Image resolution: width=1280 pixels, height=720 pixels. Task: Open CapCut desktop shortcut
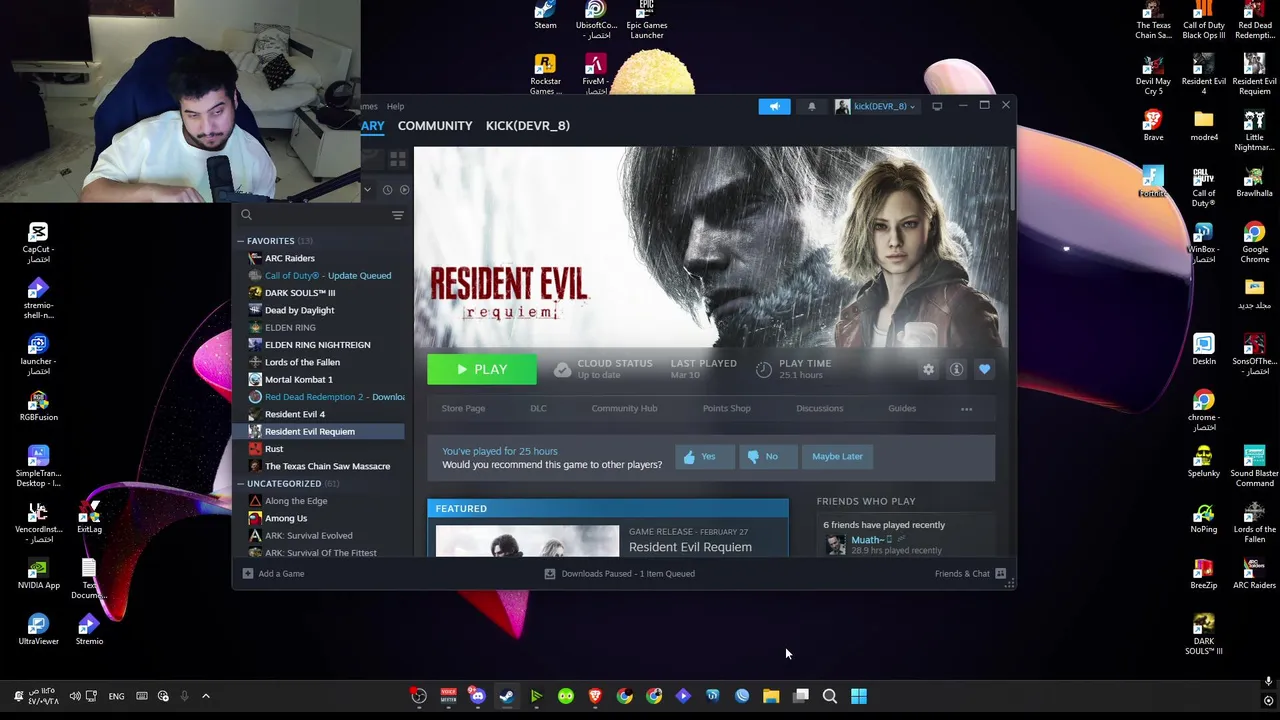click(x=38, y=243)
